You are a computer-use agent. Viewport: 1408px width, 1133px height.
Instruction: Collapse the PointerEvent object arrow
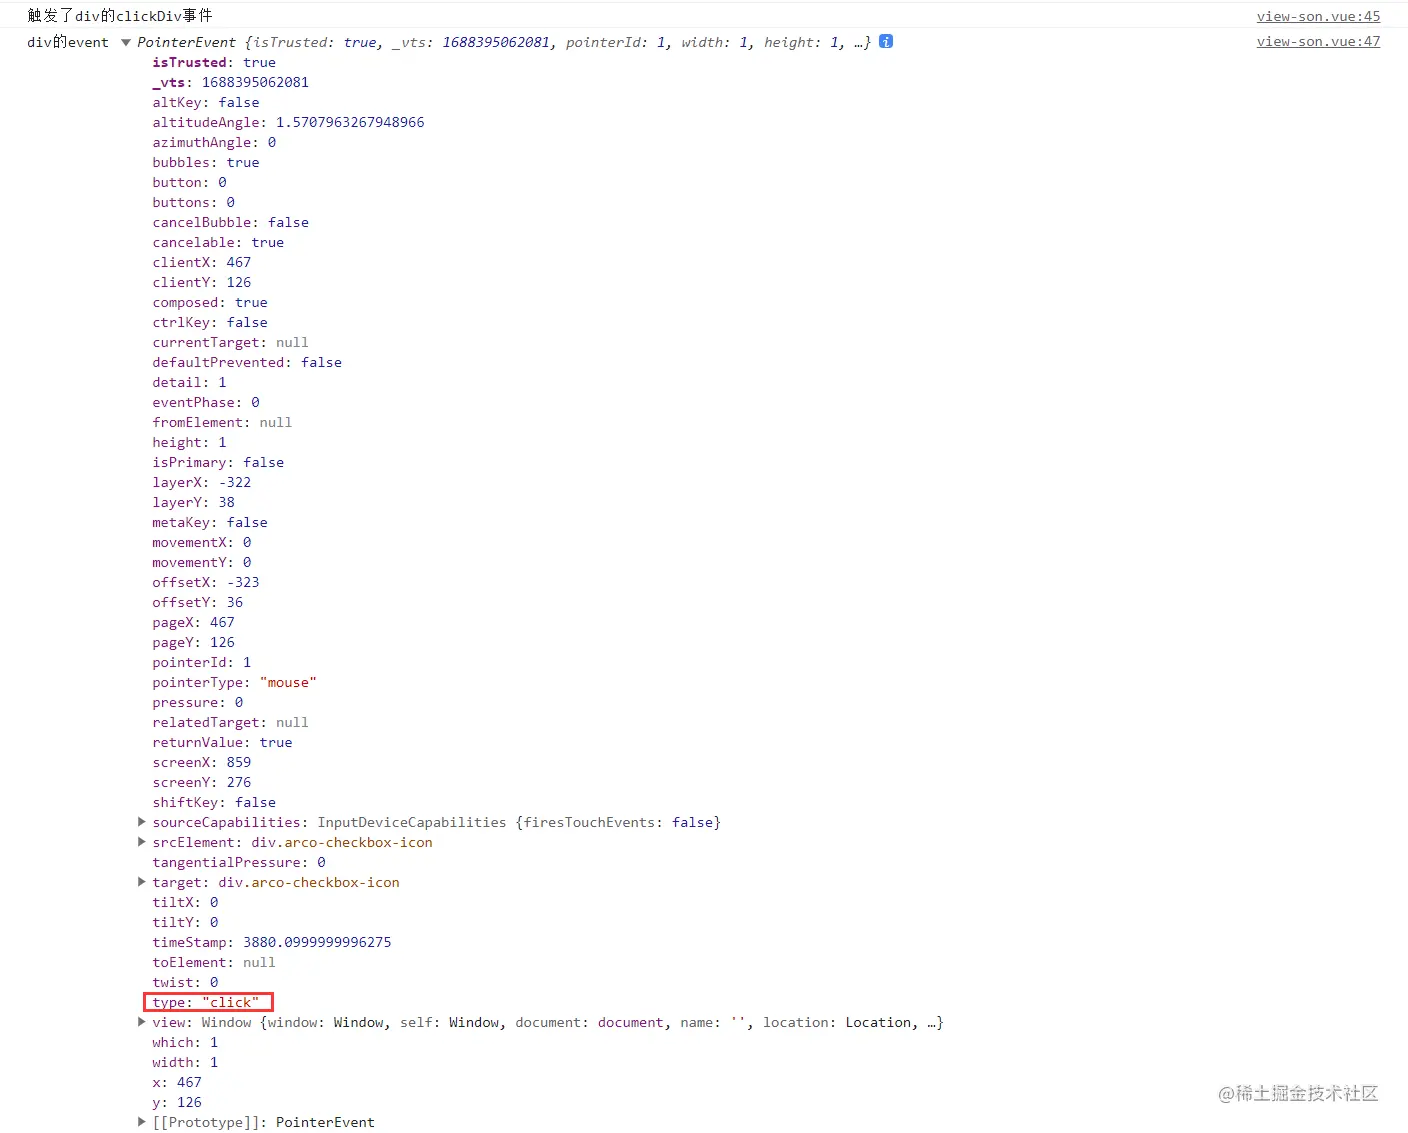tap(126, 42)
